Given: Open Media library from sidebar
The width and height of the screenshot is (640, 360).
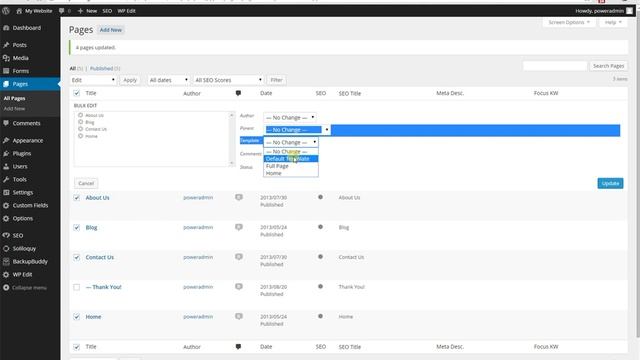Looking at the screenshot, I should [x=20, y=58].
